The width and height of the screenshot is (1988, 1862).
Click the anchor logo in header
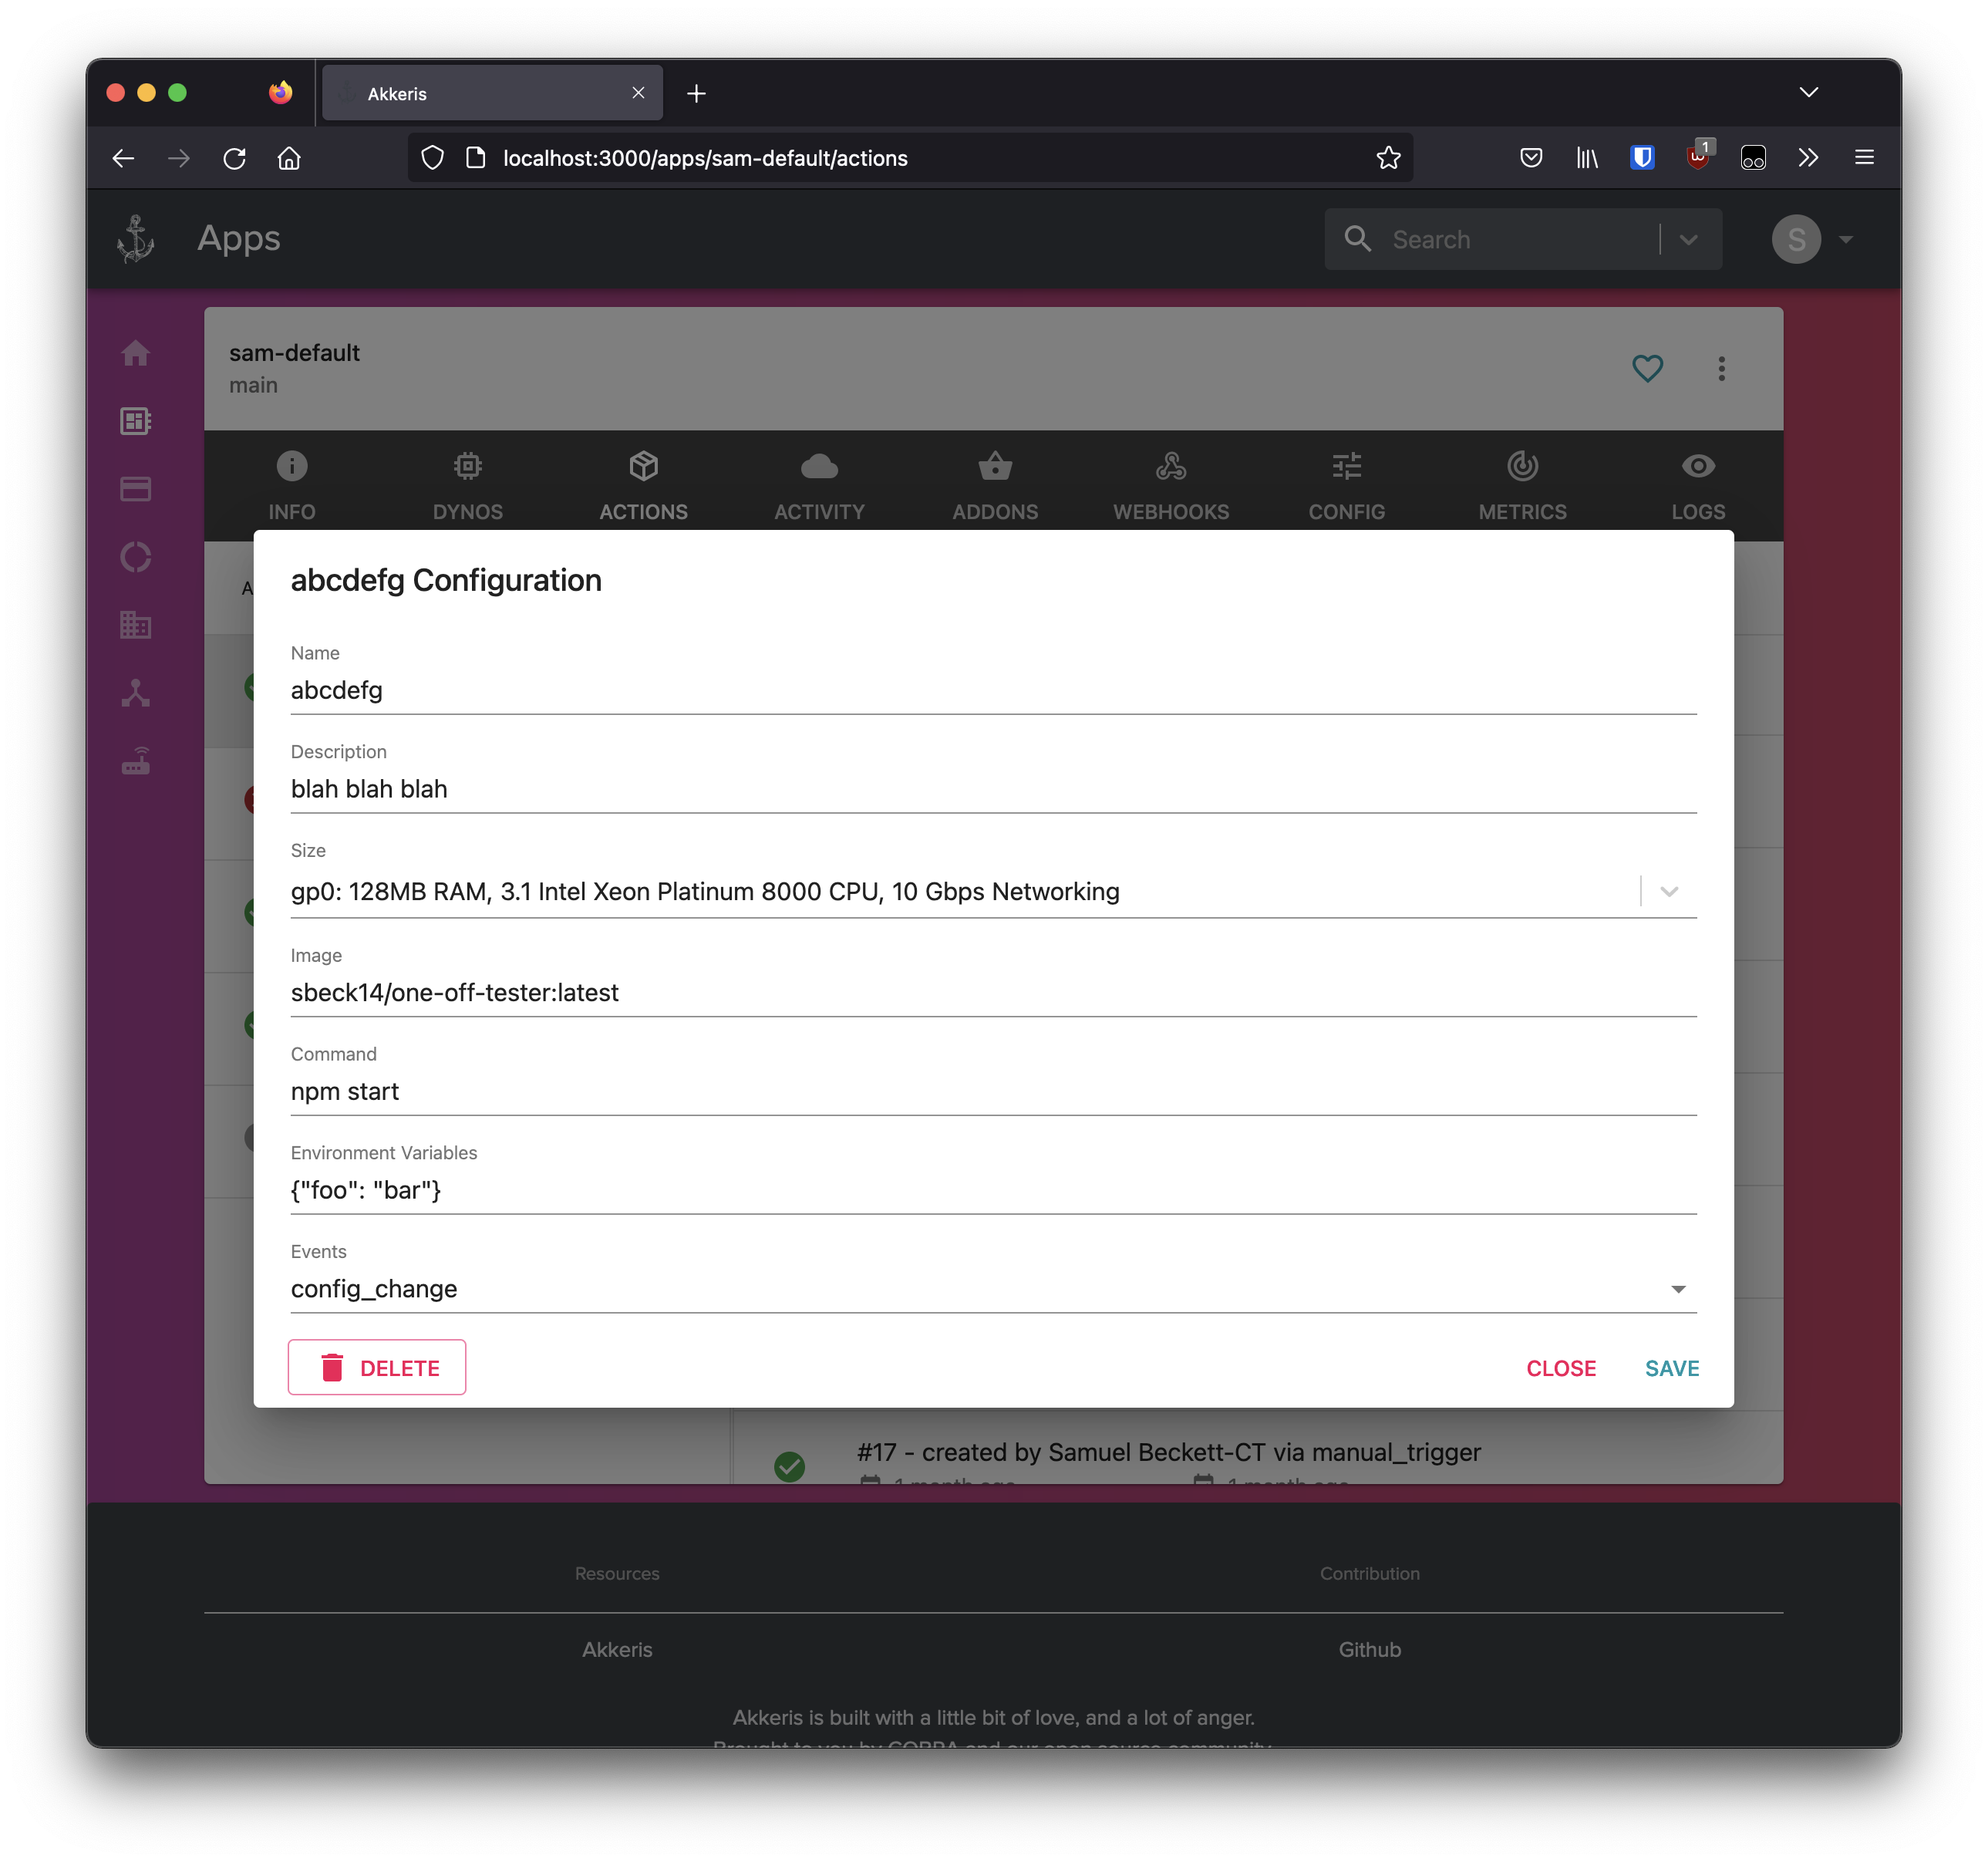pos(136,239)
